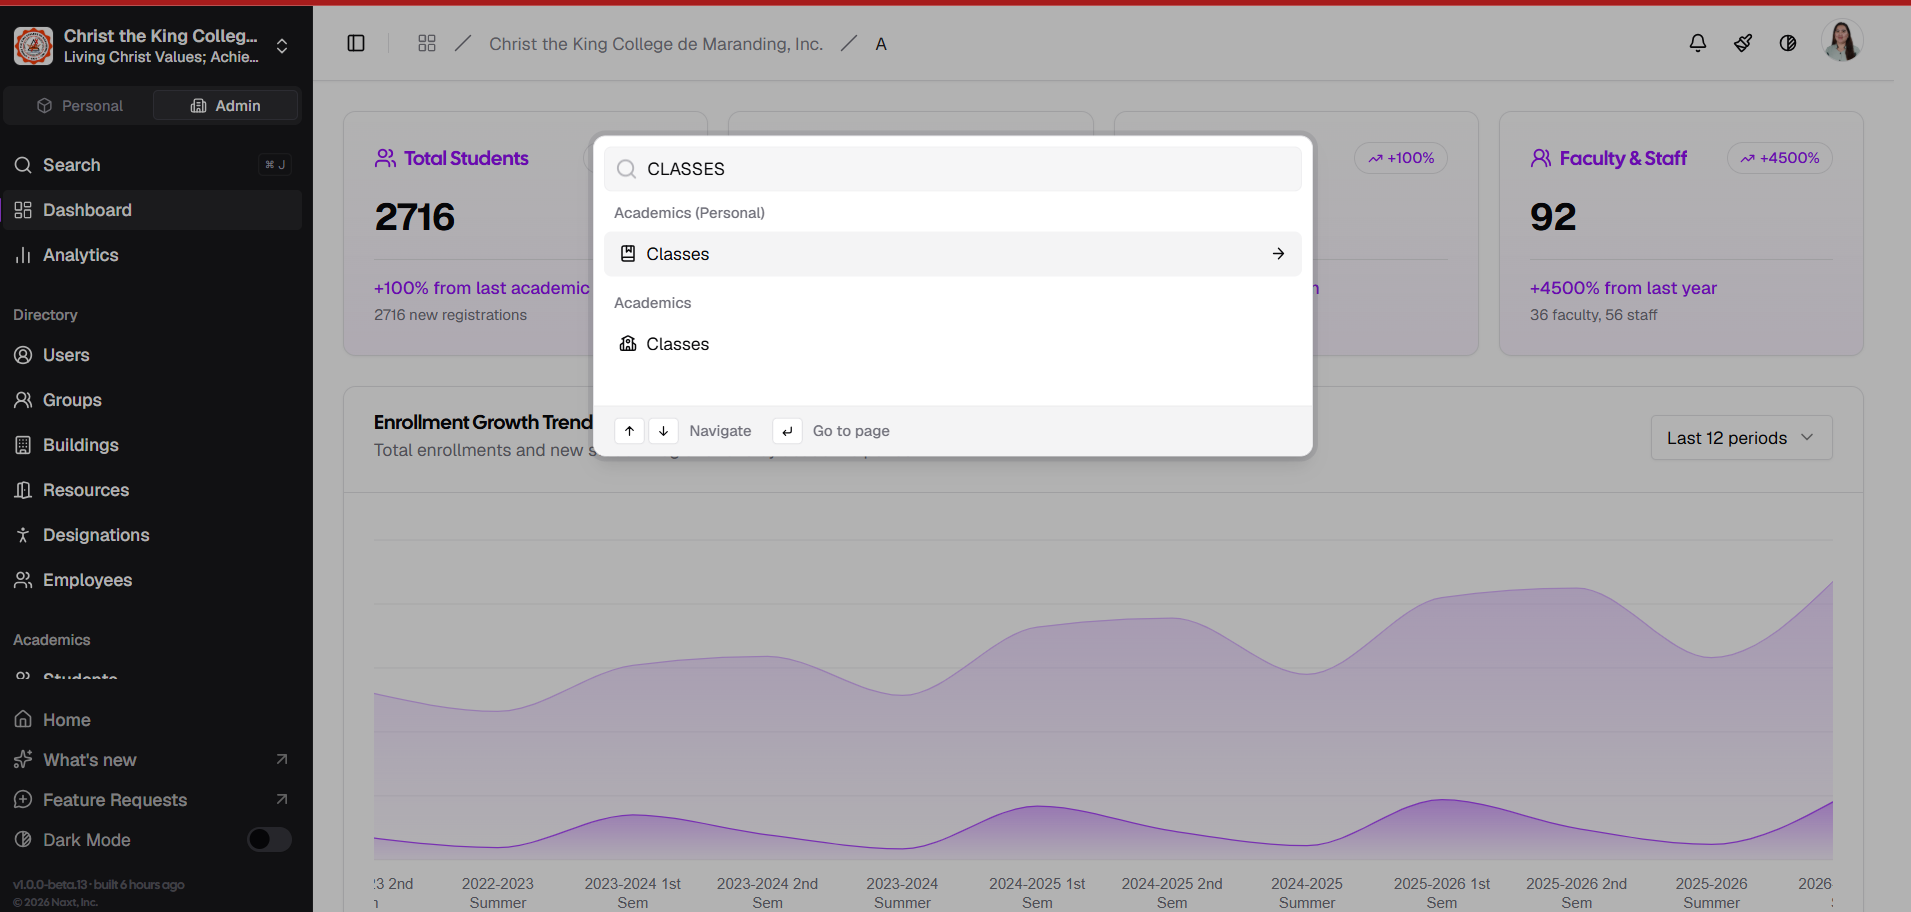Click the Enter key Go to page button
This screenshot has width=1911, height=912.
coord(787,431)
